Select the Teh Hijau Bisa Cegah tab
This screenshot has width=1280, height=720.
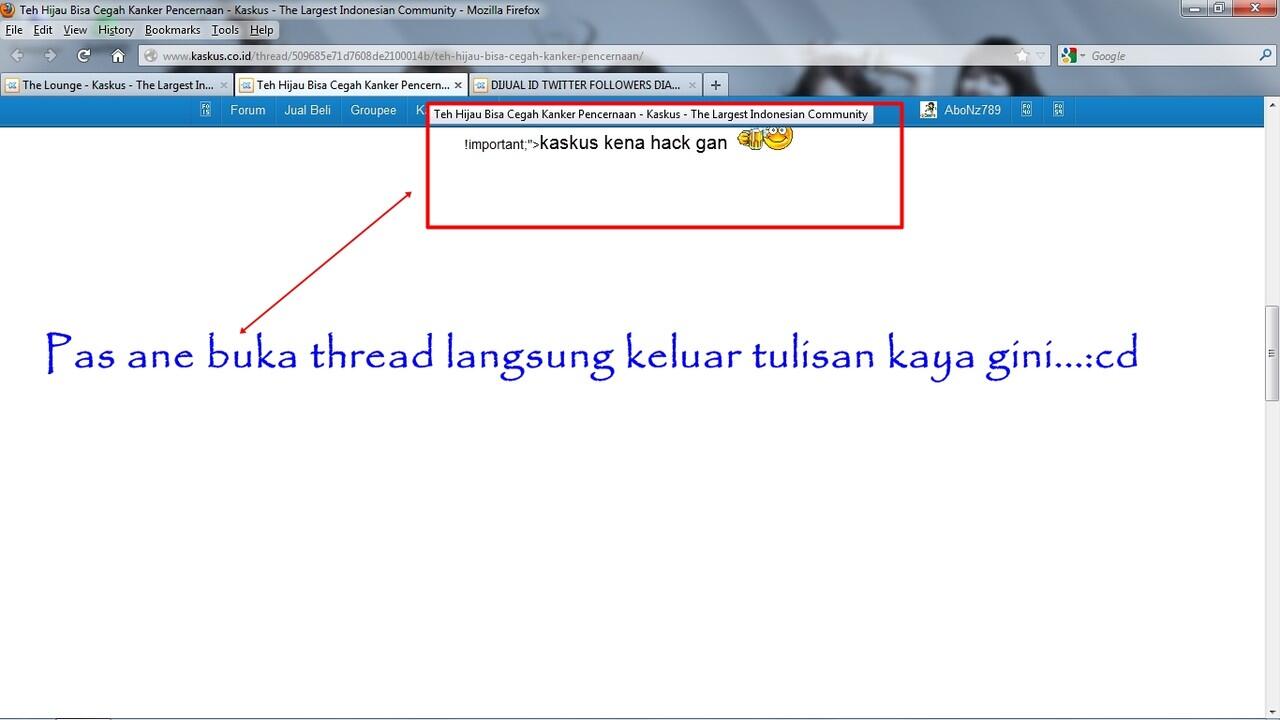[351, 85]
